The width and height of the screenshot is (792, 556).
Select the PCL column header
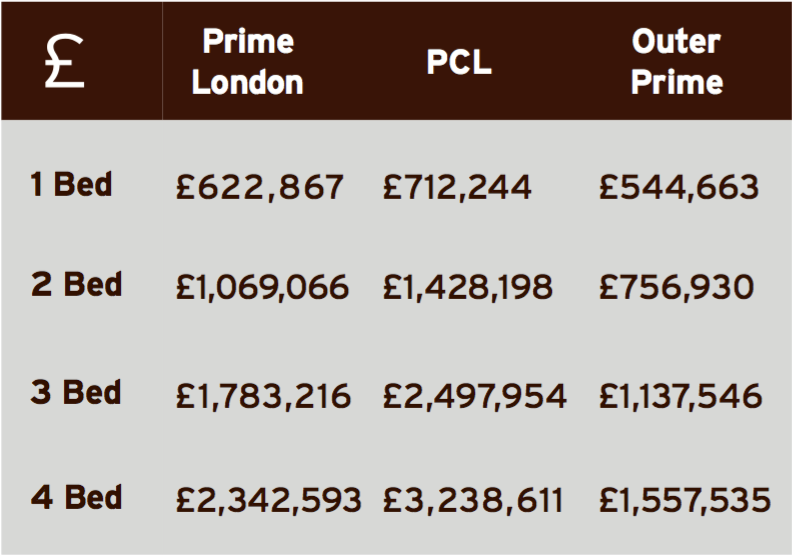(457, 62)
